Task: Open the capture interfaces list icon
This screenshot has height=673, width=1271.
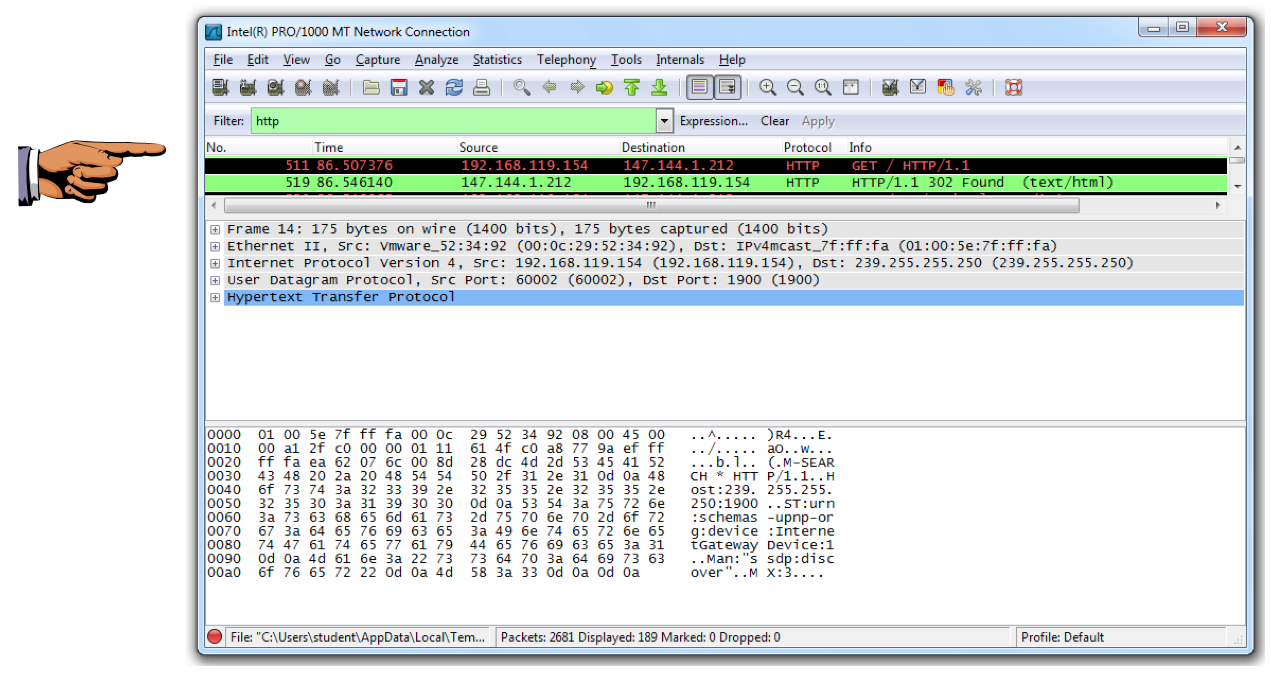Action: pos(220,88)
